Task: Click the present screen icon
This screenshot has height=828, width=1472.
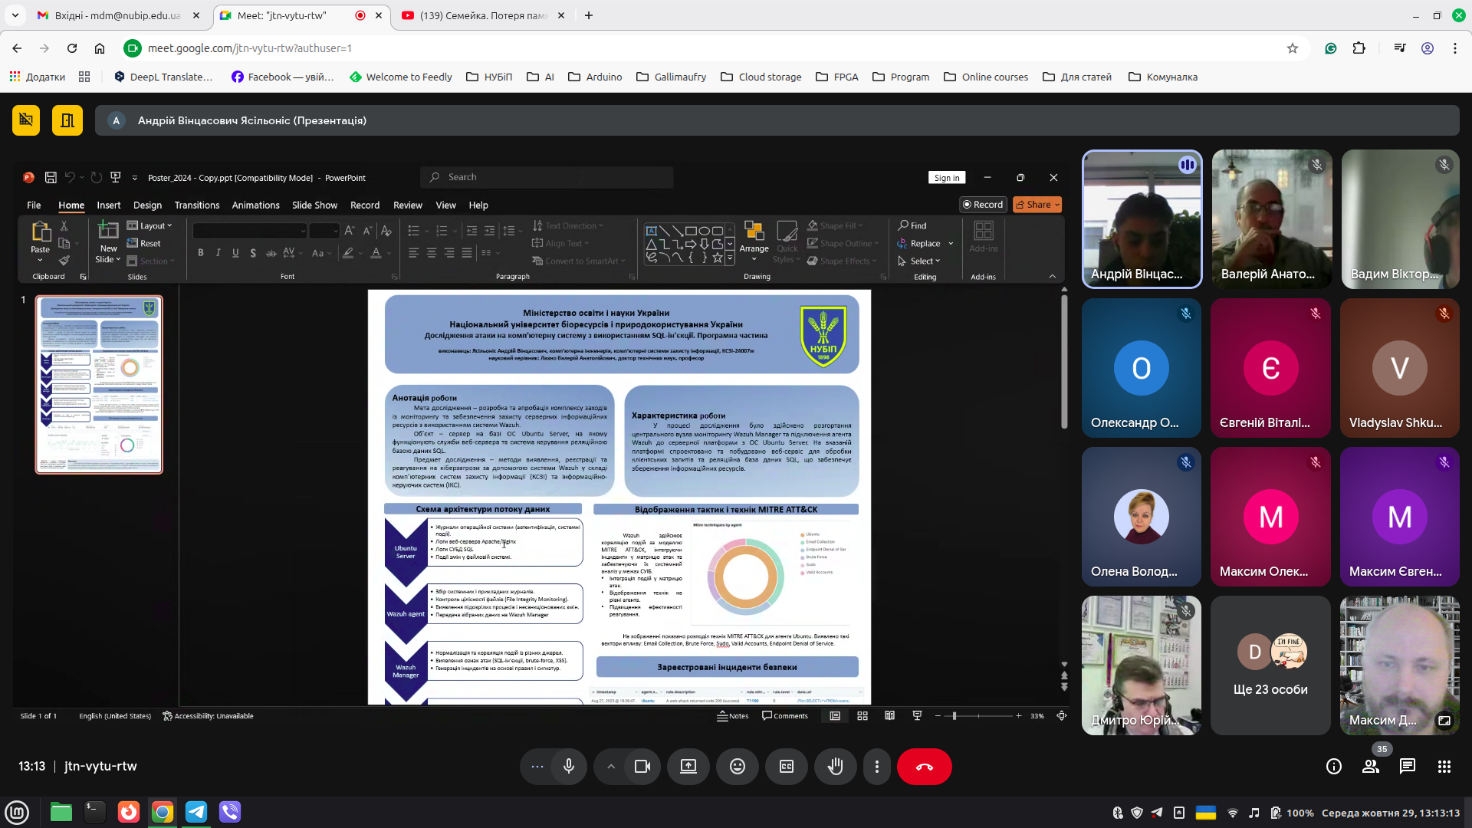Action: click(689, 766)
